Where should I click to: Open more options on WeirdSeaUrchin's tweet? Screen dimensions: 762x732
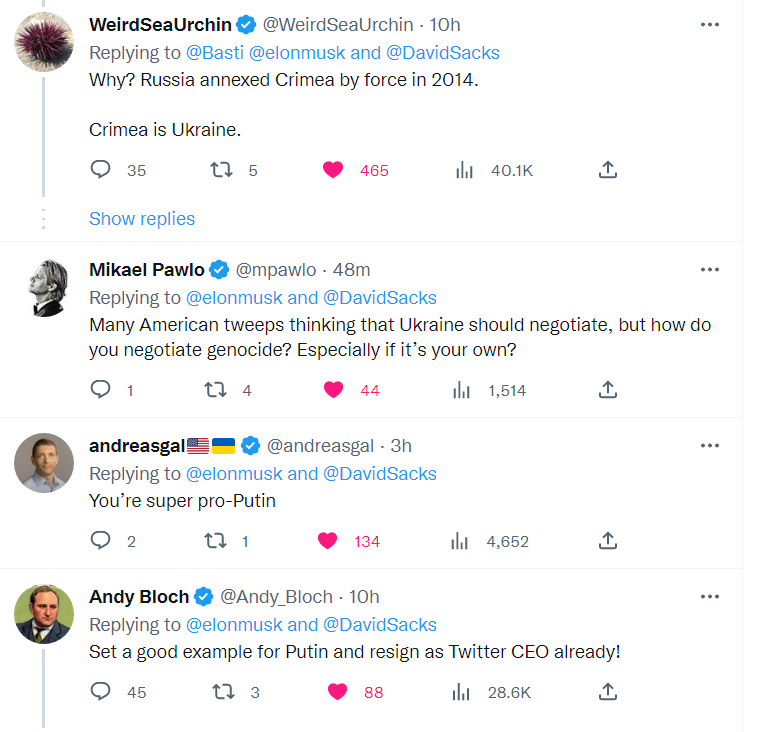point(710,25)
